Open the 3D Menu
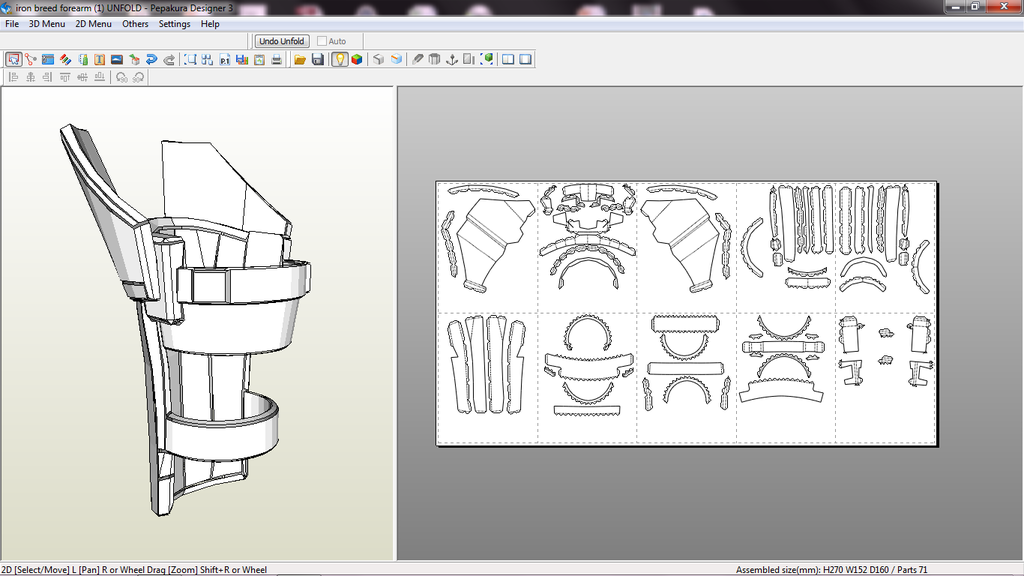 [46, 24]
